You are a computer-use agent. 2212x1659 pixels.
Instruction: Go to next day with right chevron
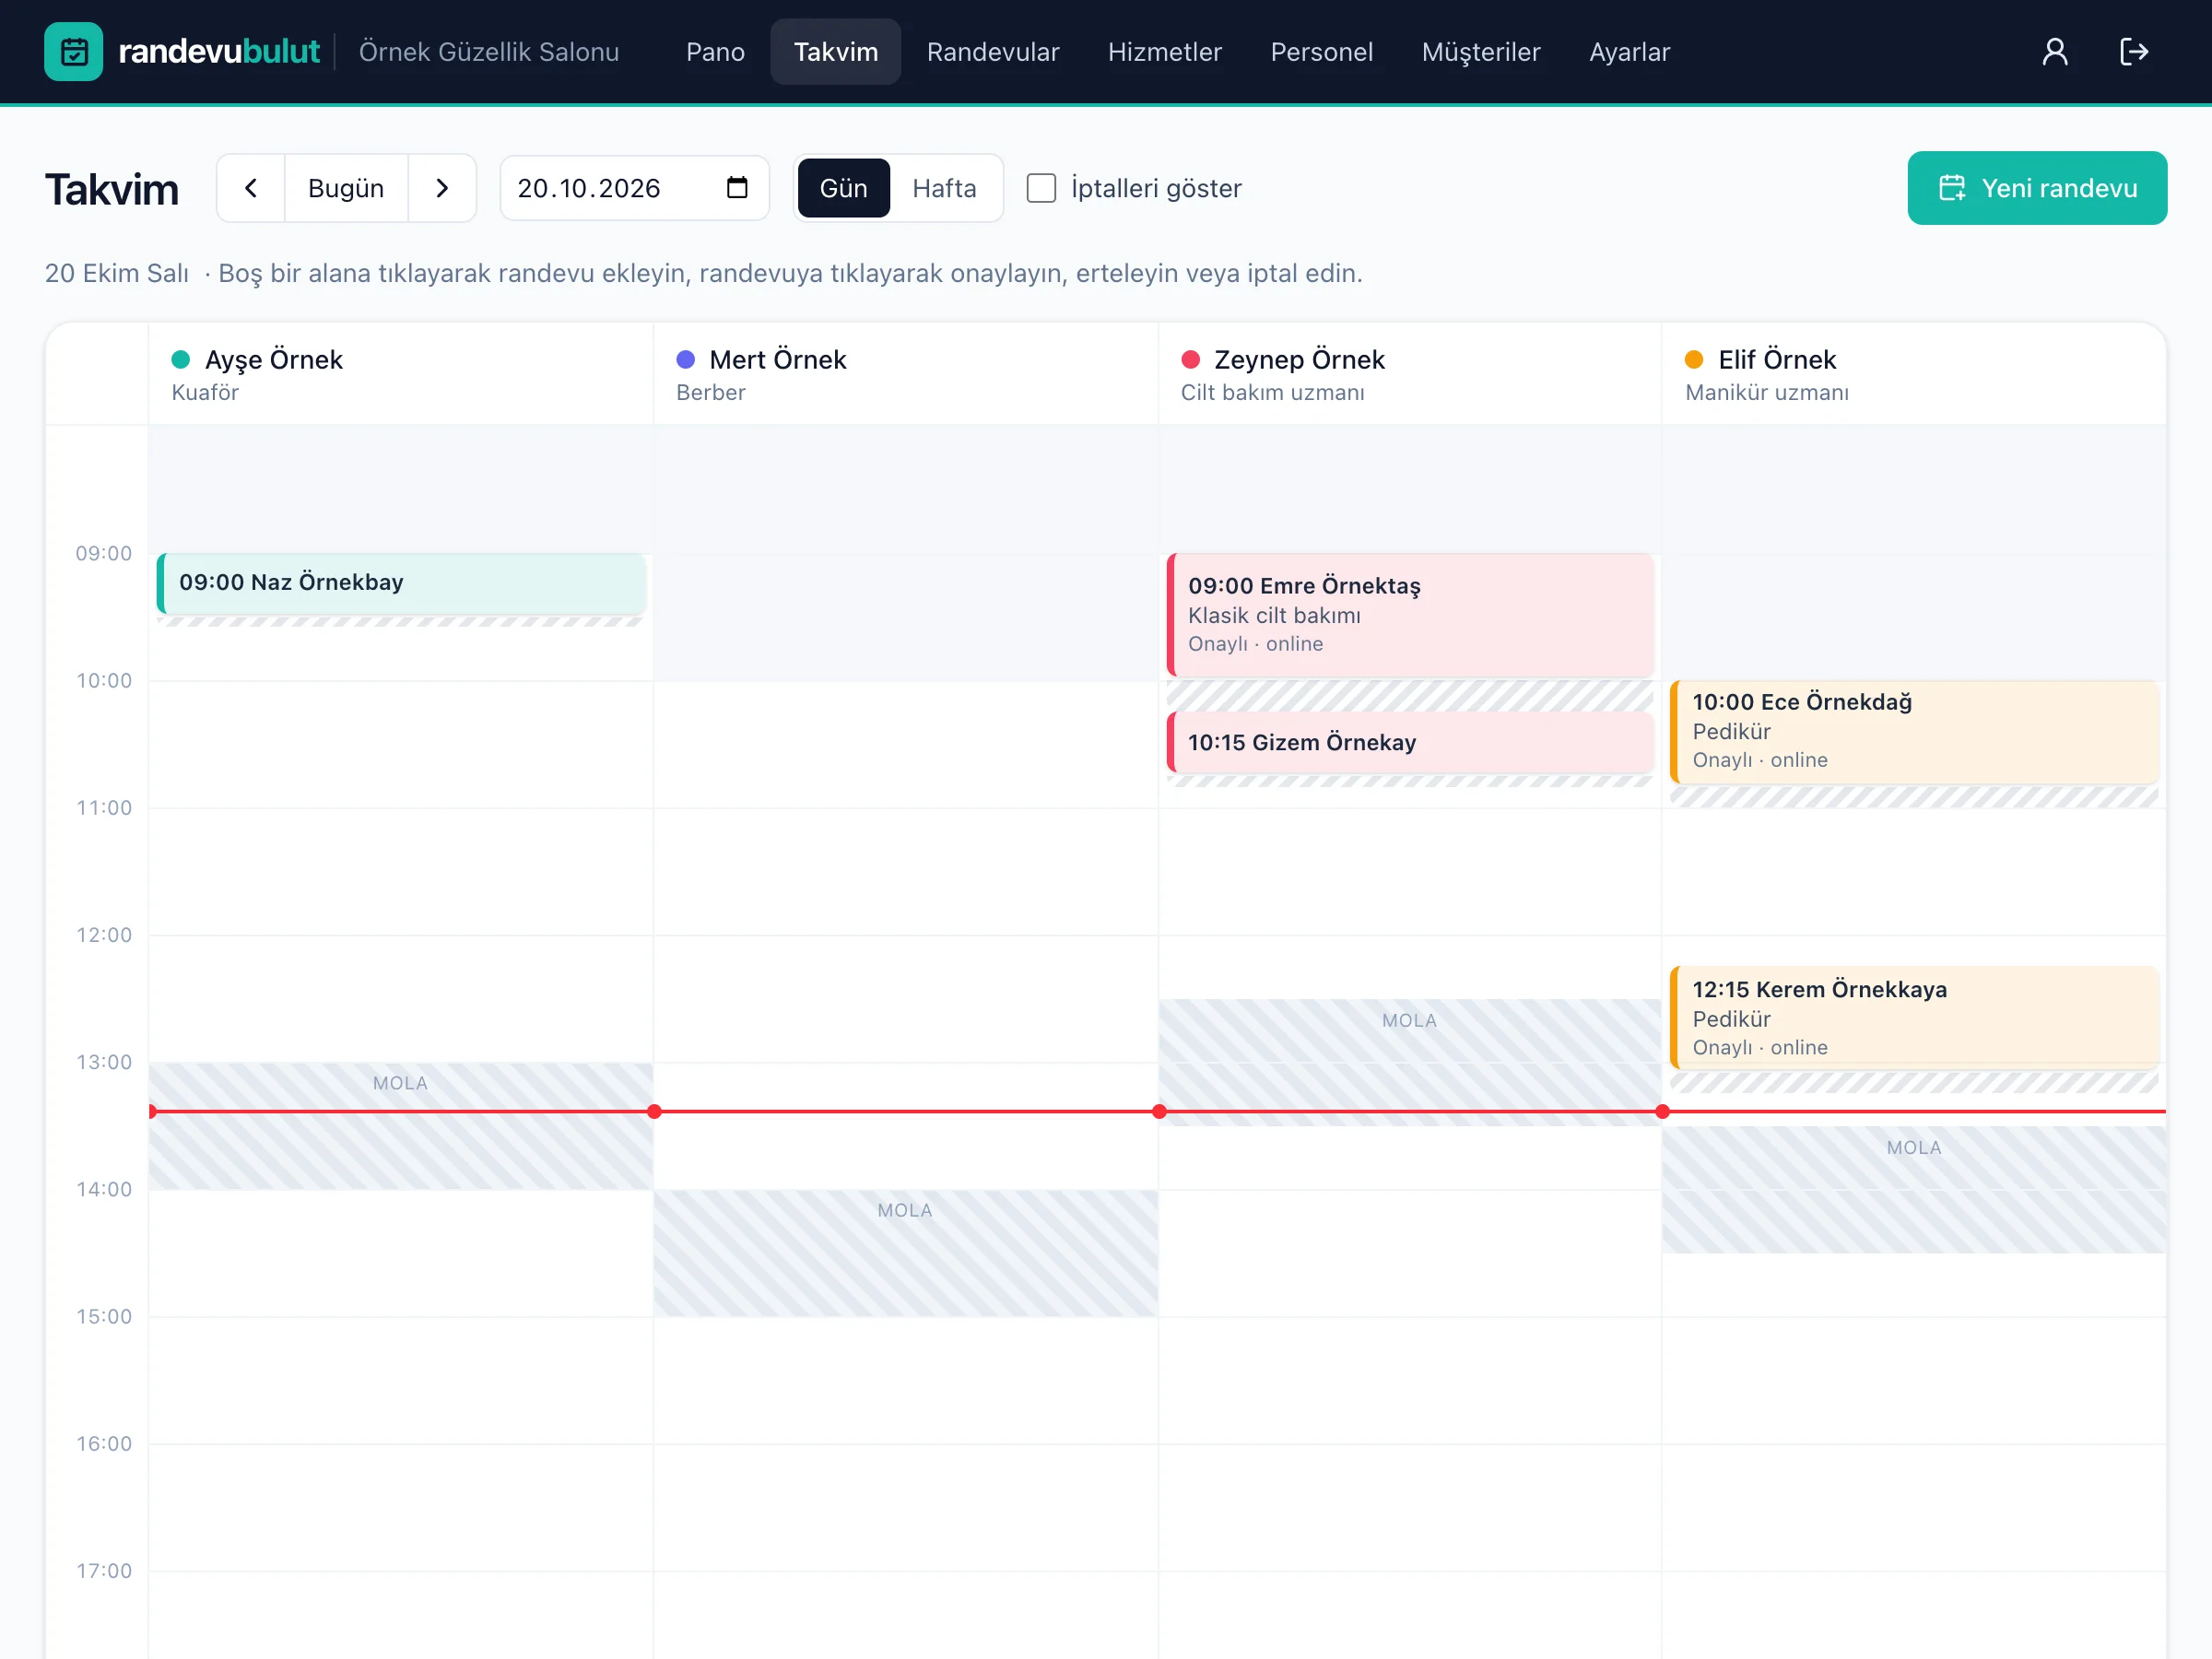442,188
